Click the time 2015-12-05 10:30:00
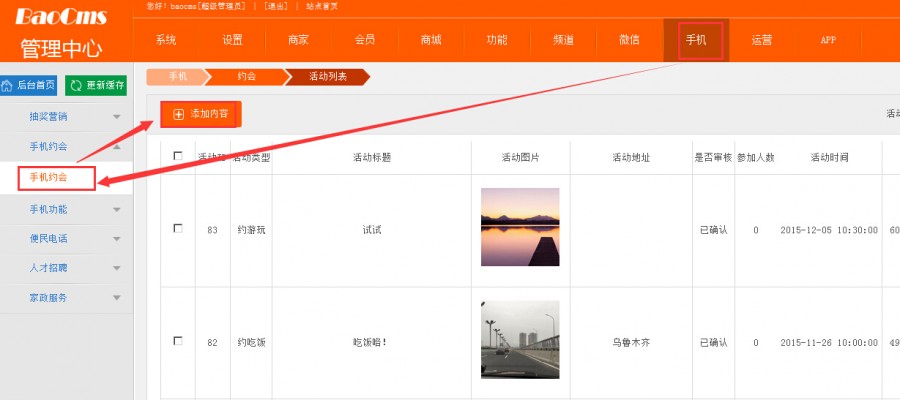900x400 pixels. pos(829,230)
